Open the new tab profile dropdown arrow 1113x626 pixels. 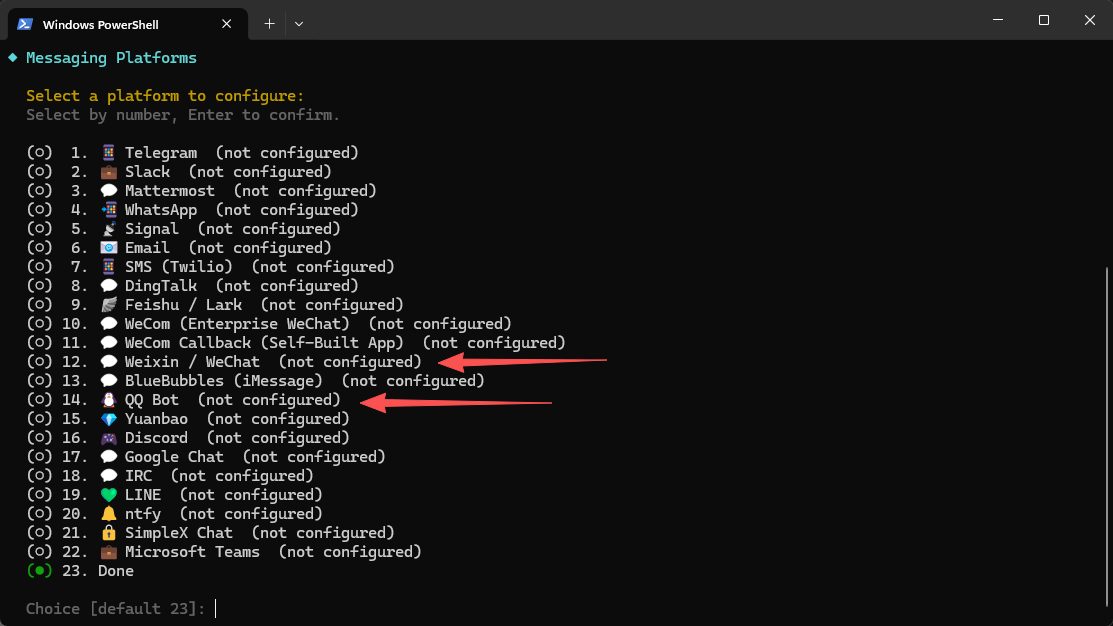click(299, 24)
